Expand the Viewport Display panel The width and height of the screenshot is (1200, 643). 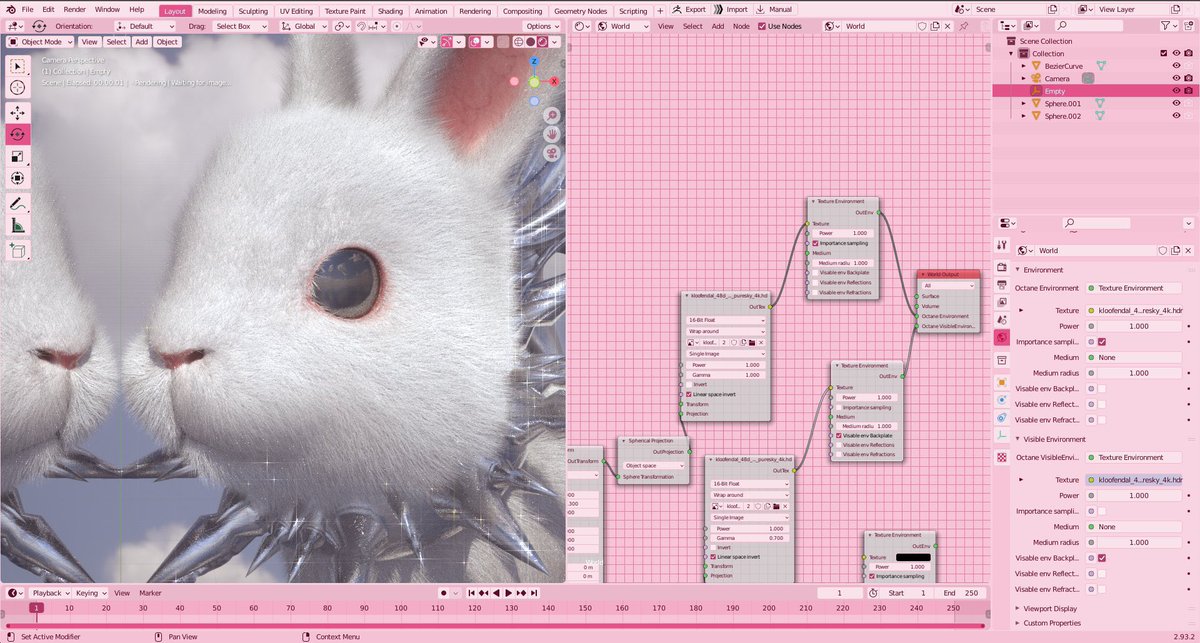pyautogui.click(x=1019, y=608)
